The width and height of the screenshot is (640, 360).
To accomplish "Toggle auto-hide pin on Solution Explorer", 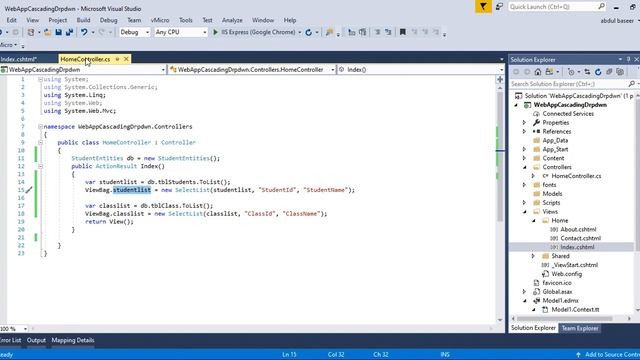I will pos(628,60).
